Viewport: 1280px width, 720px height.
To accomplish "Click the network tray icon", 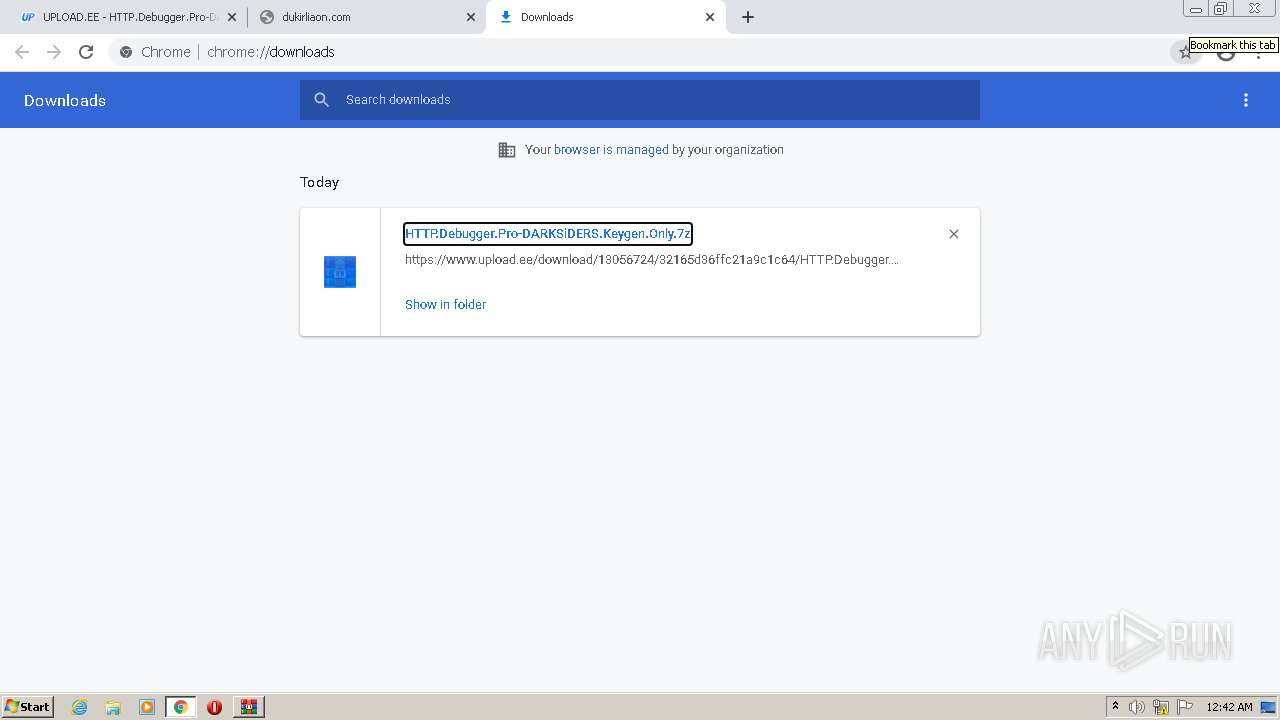I will tap(1161, 707).
